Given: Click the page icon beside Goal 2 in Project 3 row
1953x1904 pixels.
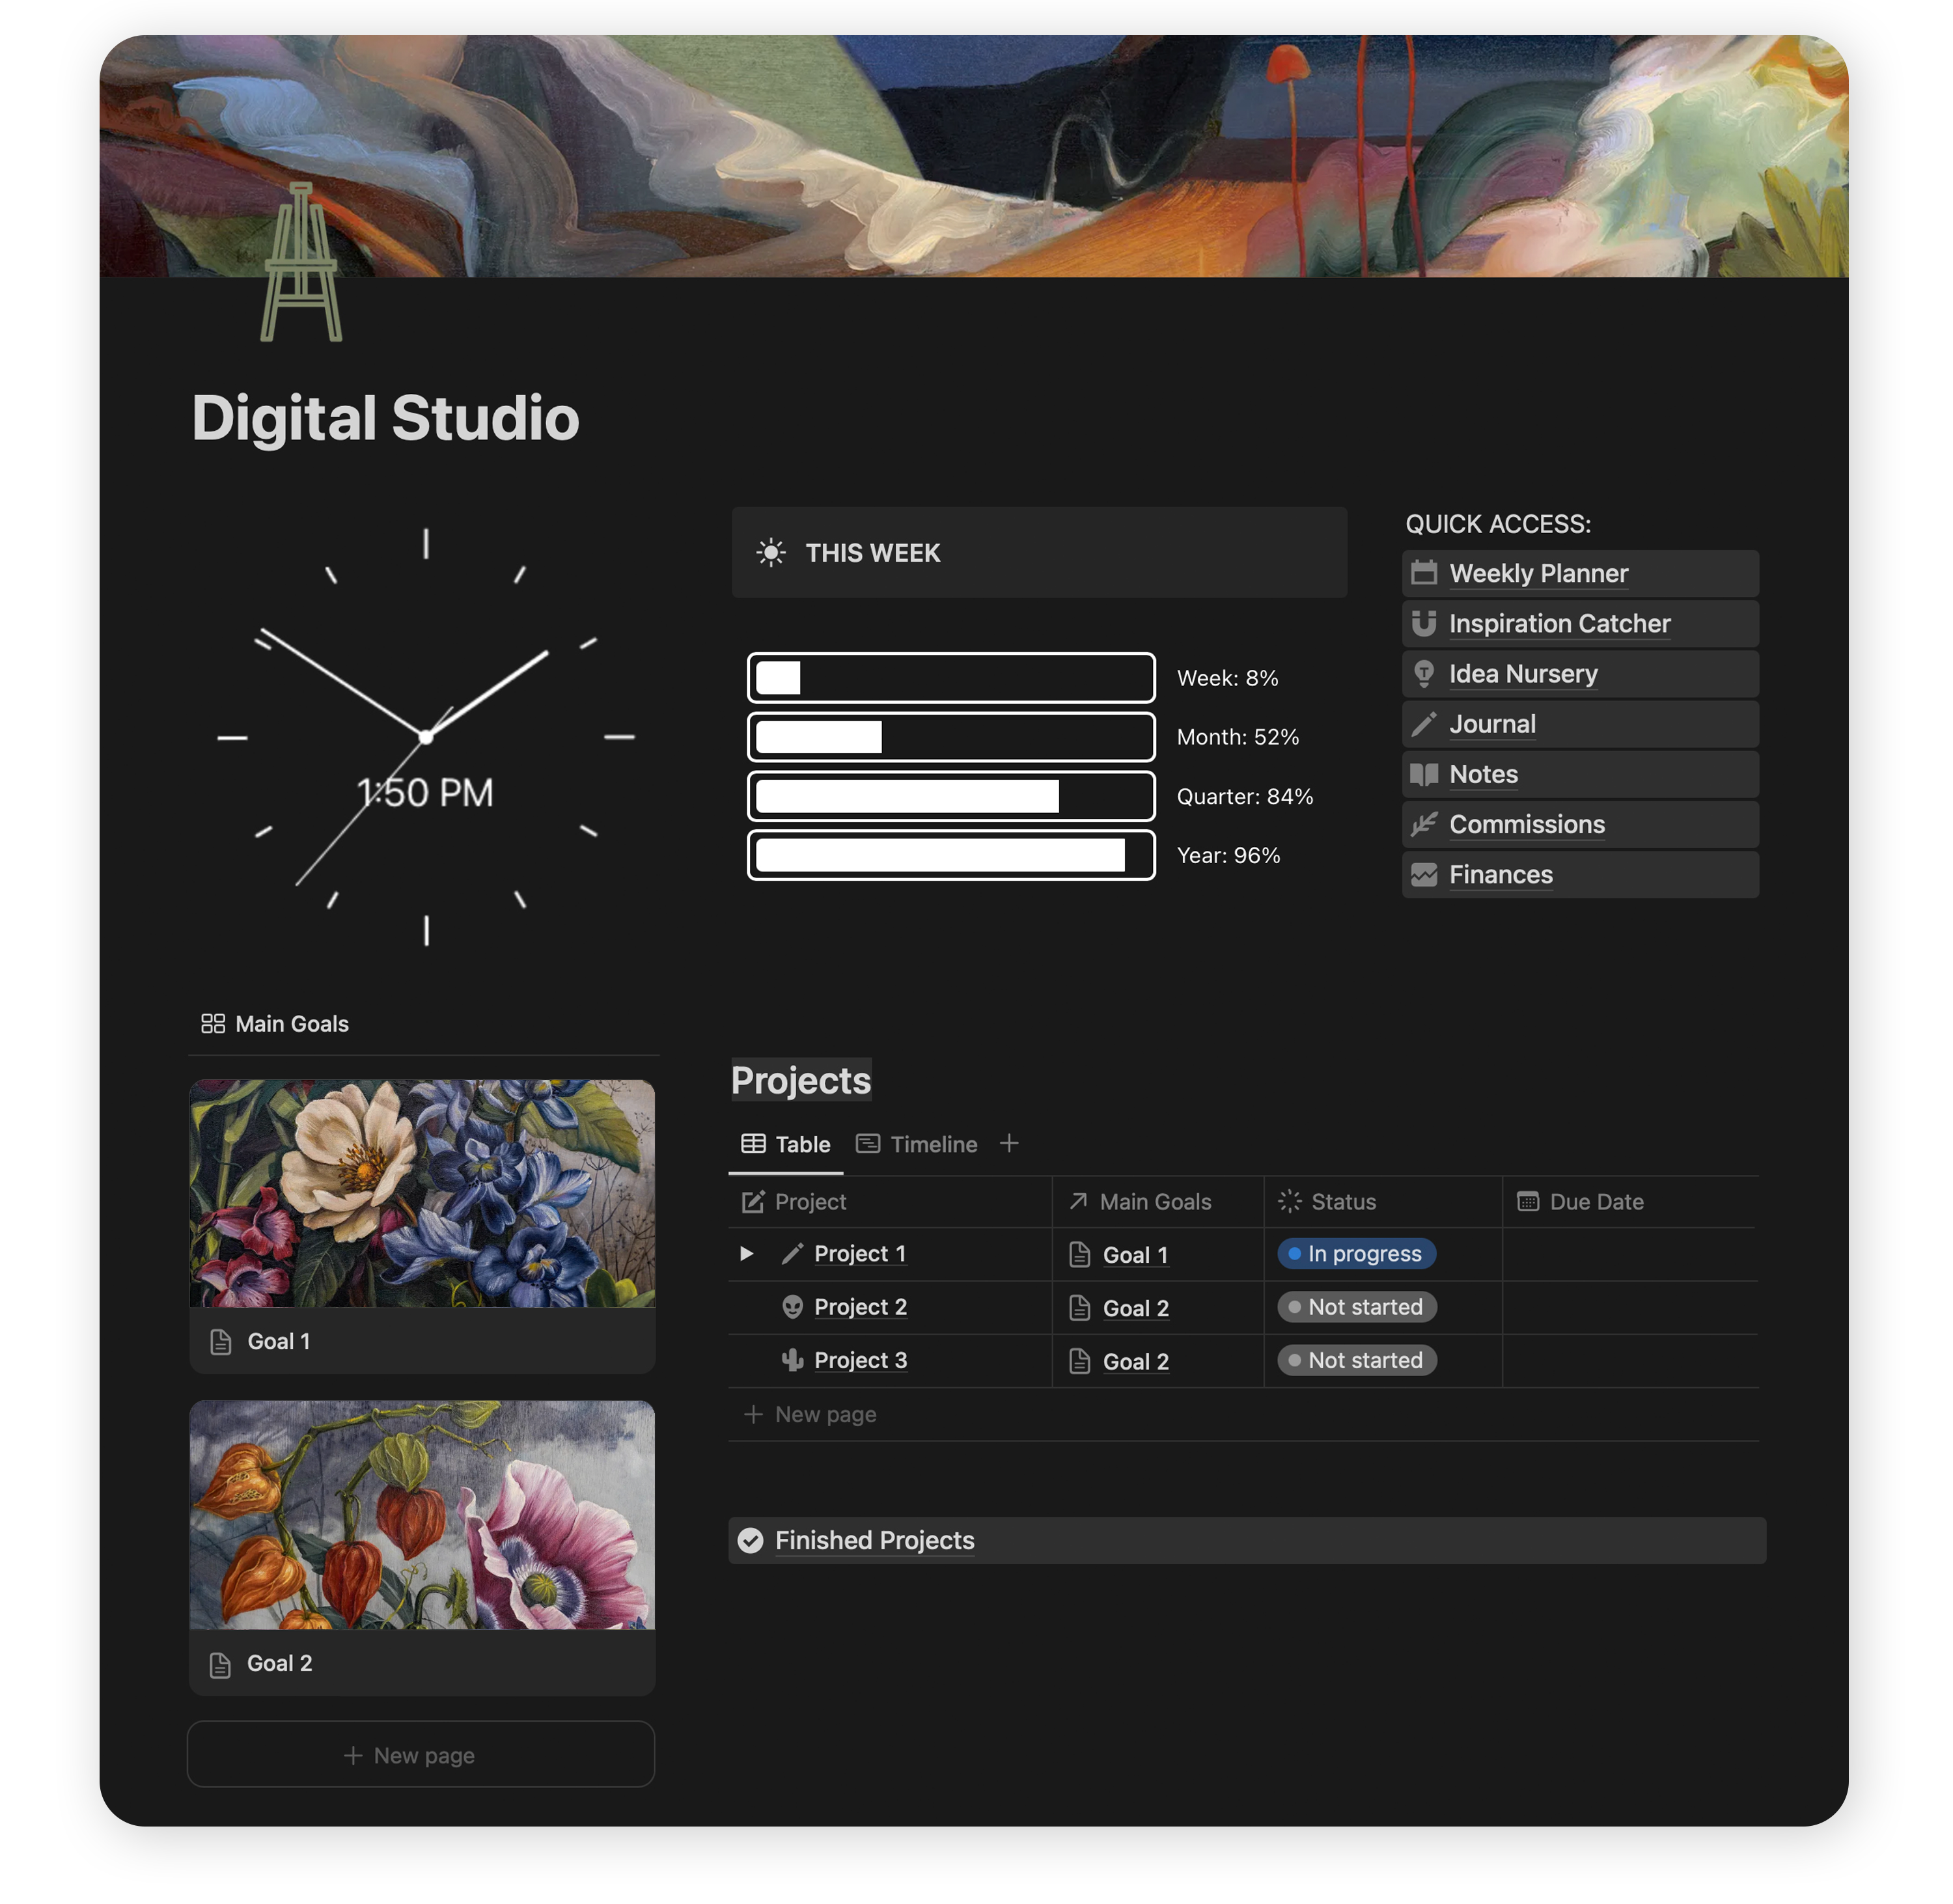Looking at the screenshot, I should coord(1079,1360).
